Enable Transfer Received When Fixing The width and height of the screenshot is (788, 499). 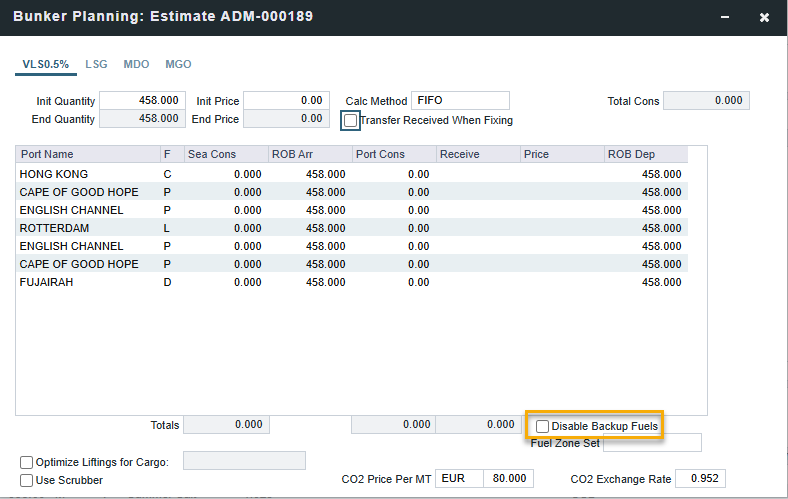[350, 121]
